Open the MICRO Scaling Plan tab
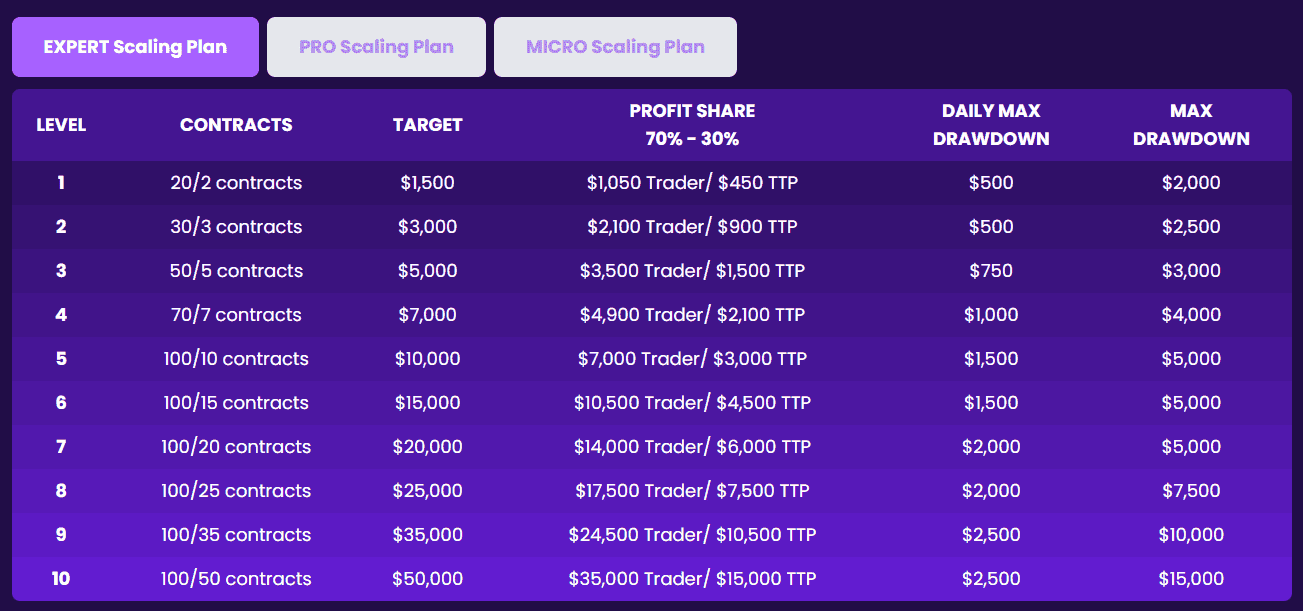The height and width of the screenshot is (611, 1303). pyautogui.click(x=615, y=47)
